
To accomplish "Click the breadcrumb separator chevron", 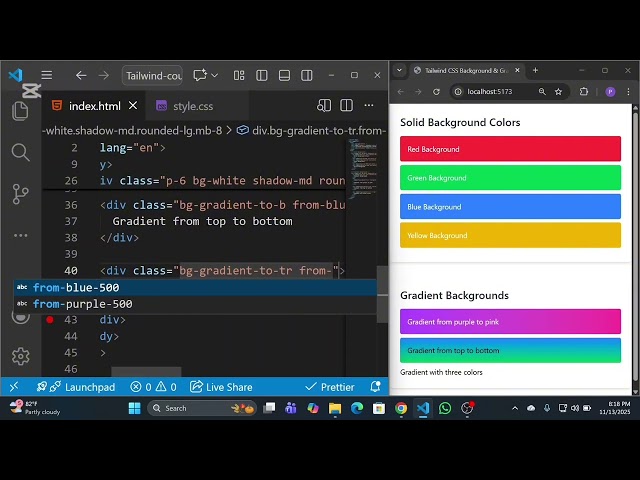I will click(229, 131).
